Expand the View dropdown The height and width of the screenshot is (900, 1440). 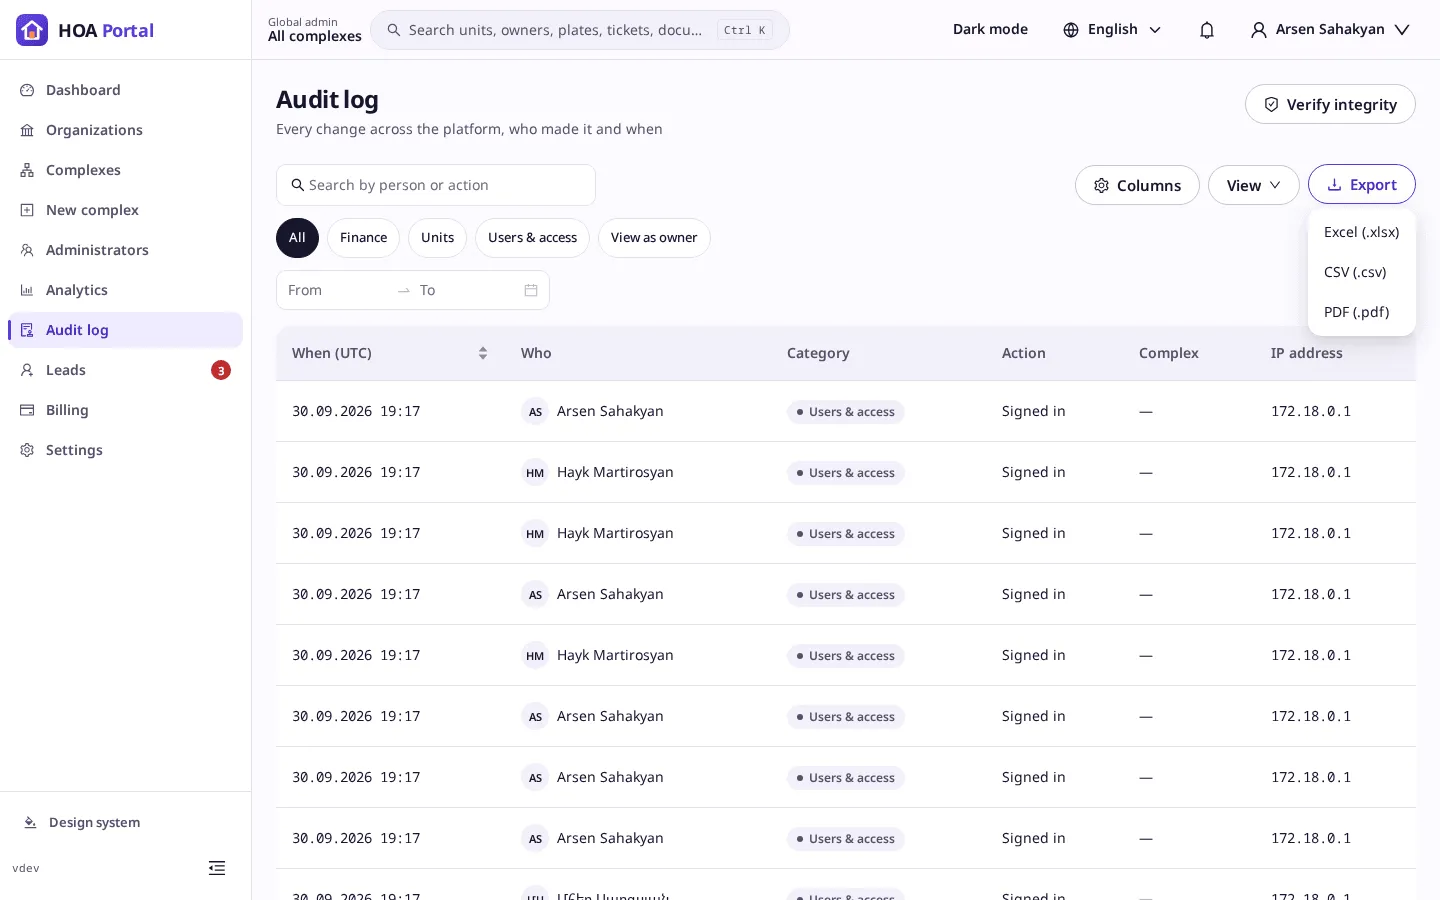(x=1253, y=185)
